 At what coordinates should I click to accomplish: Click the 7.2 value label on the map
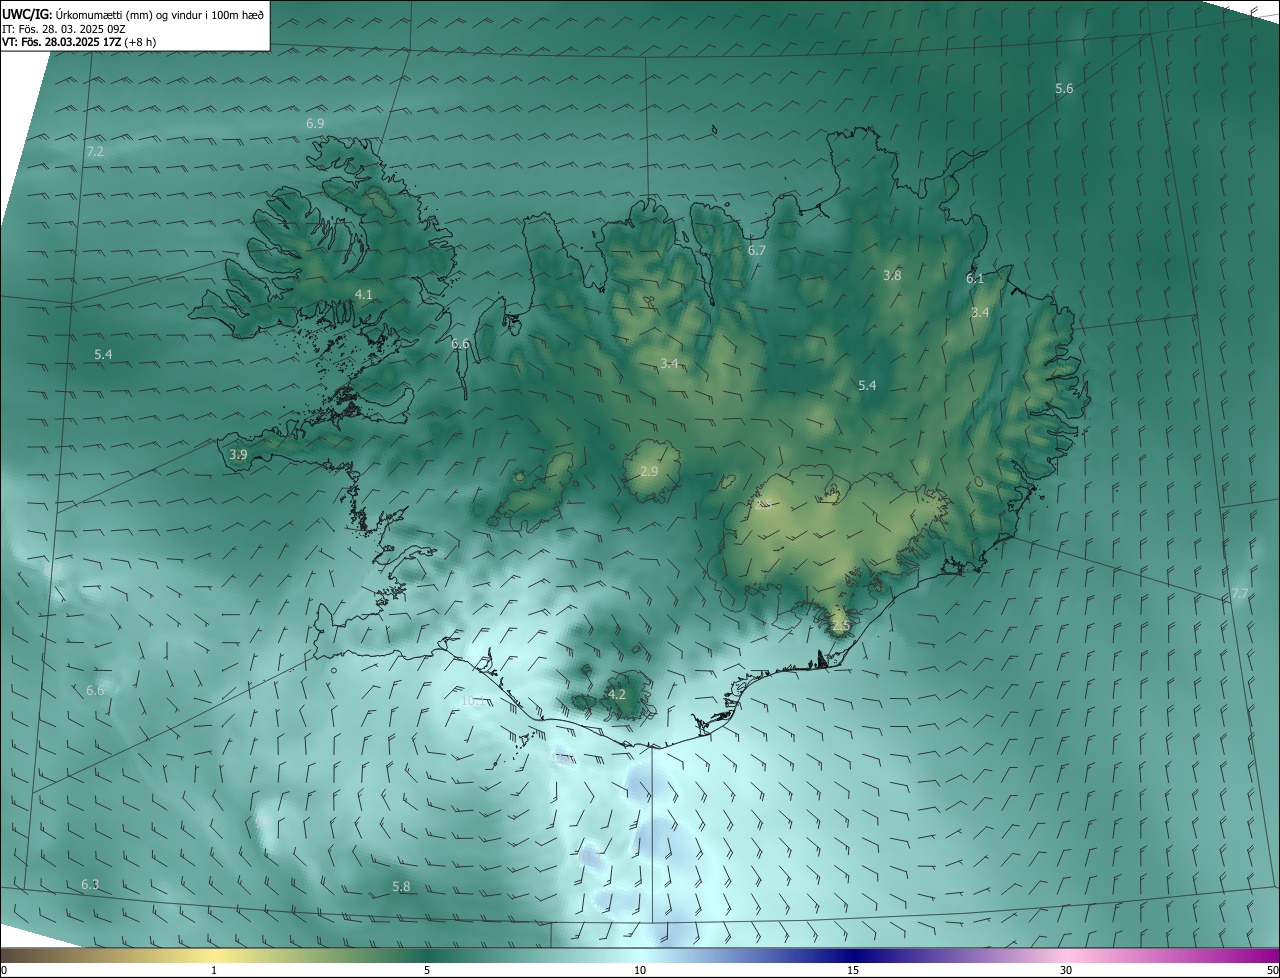[95, 152]
